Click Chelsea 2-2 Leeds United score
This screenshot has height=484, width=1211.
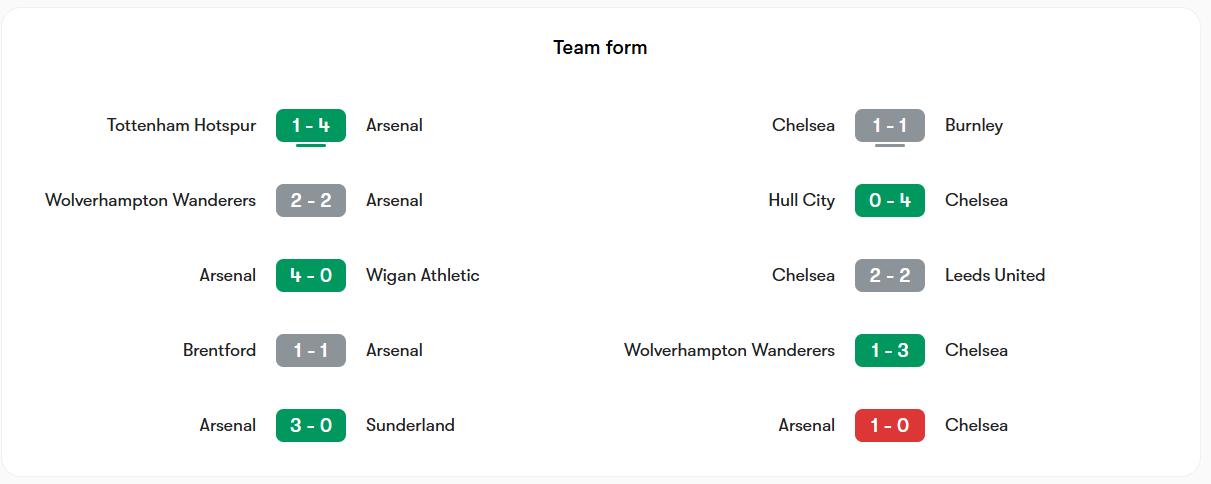tap(890, 275)
